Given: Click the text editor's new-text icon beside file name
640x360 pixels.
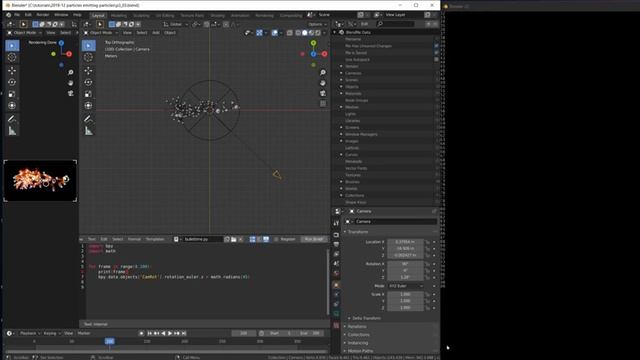Looking at the screenshot, I should coord(227,239).
